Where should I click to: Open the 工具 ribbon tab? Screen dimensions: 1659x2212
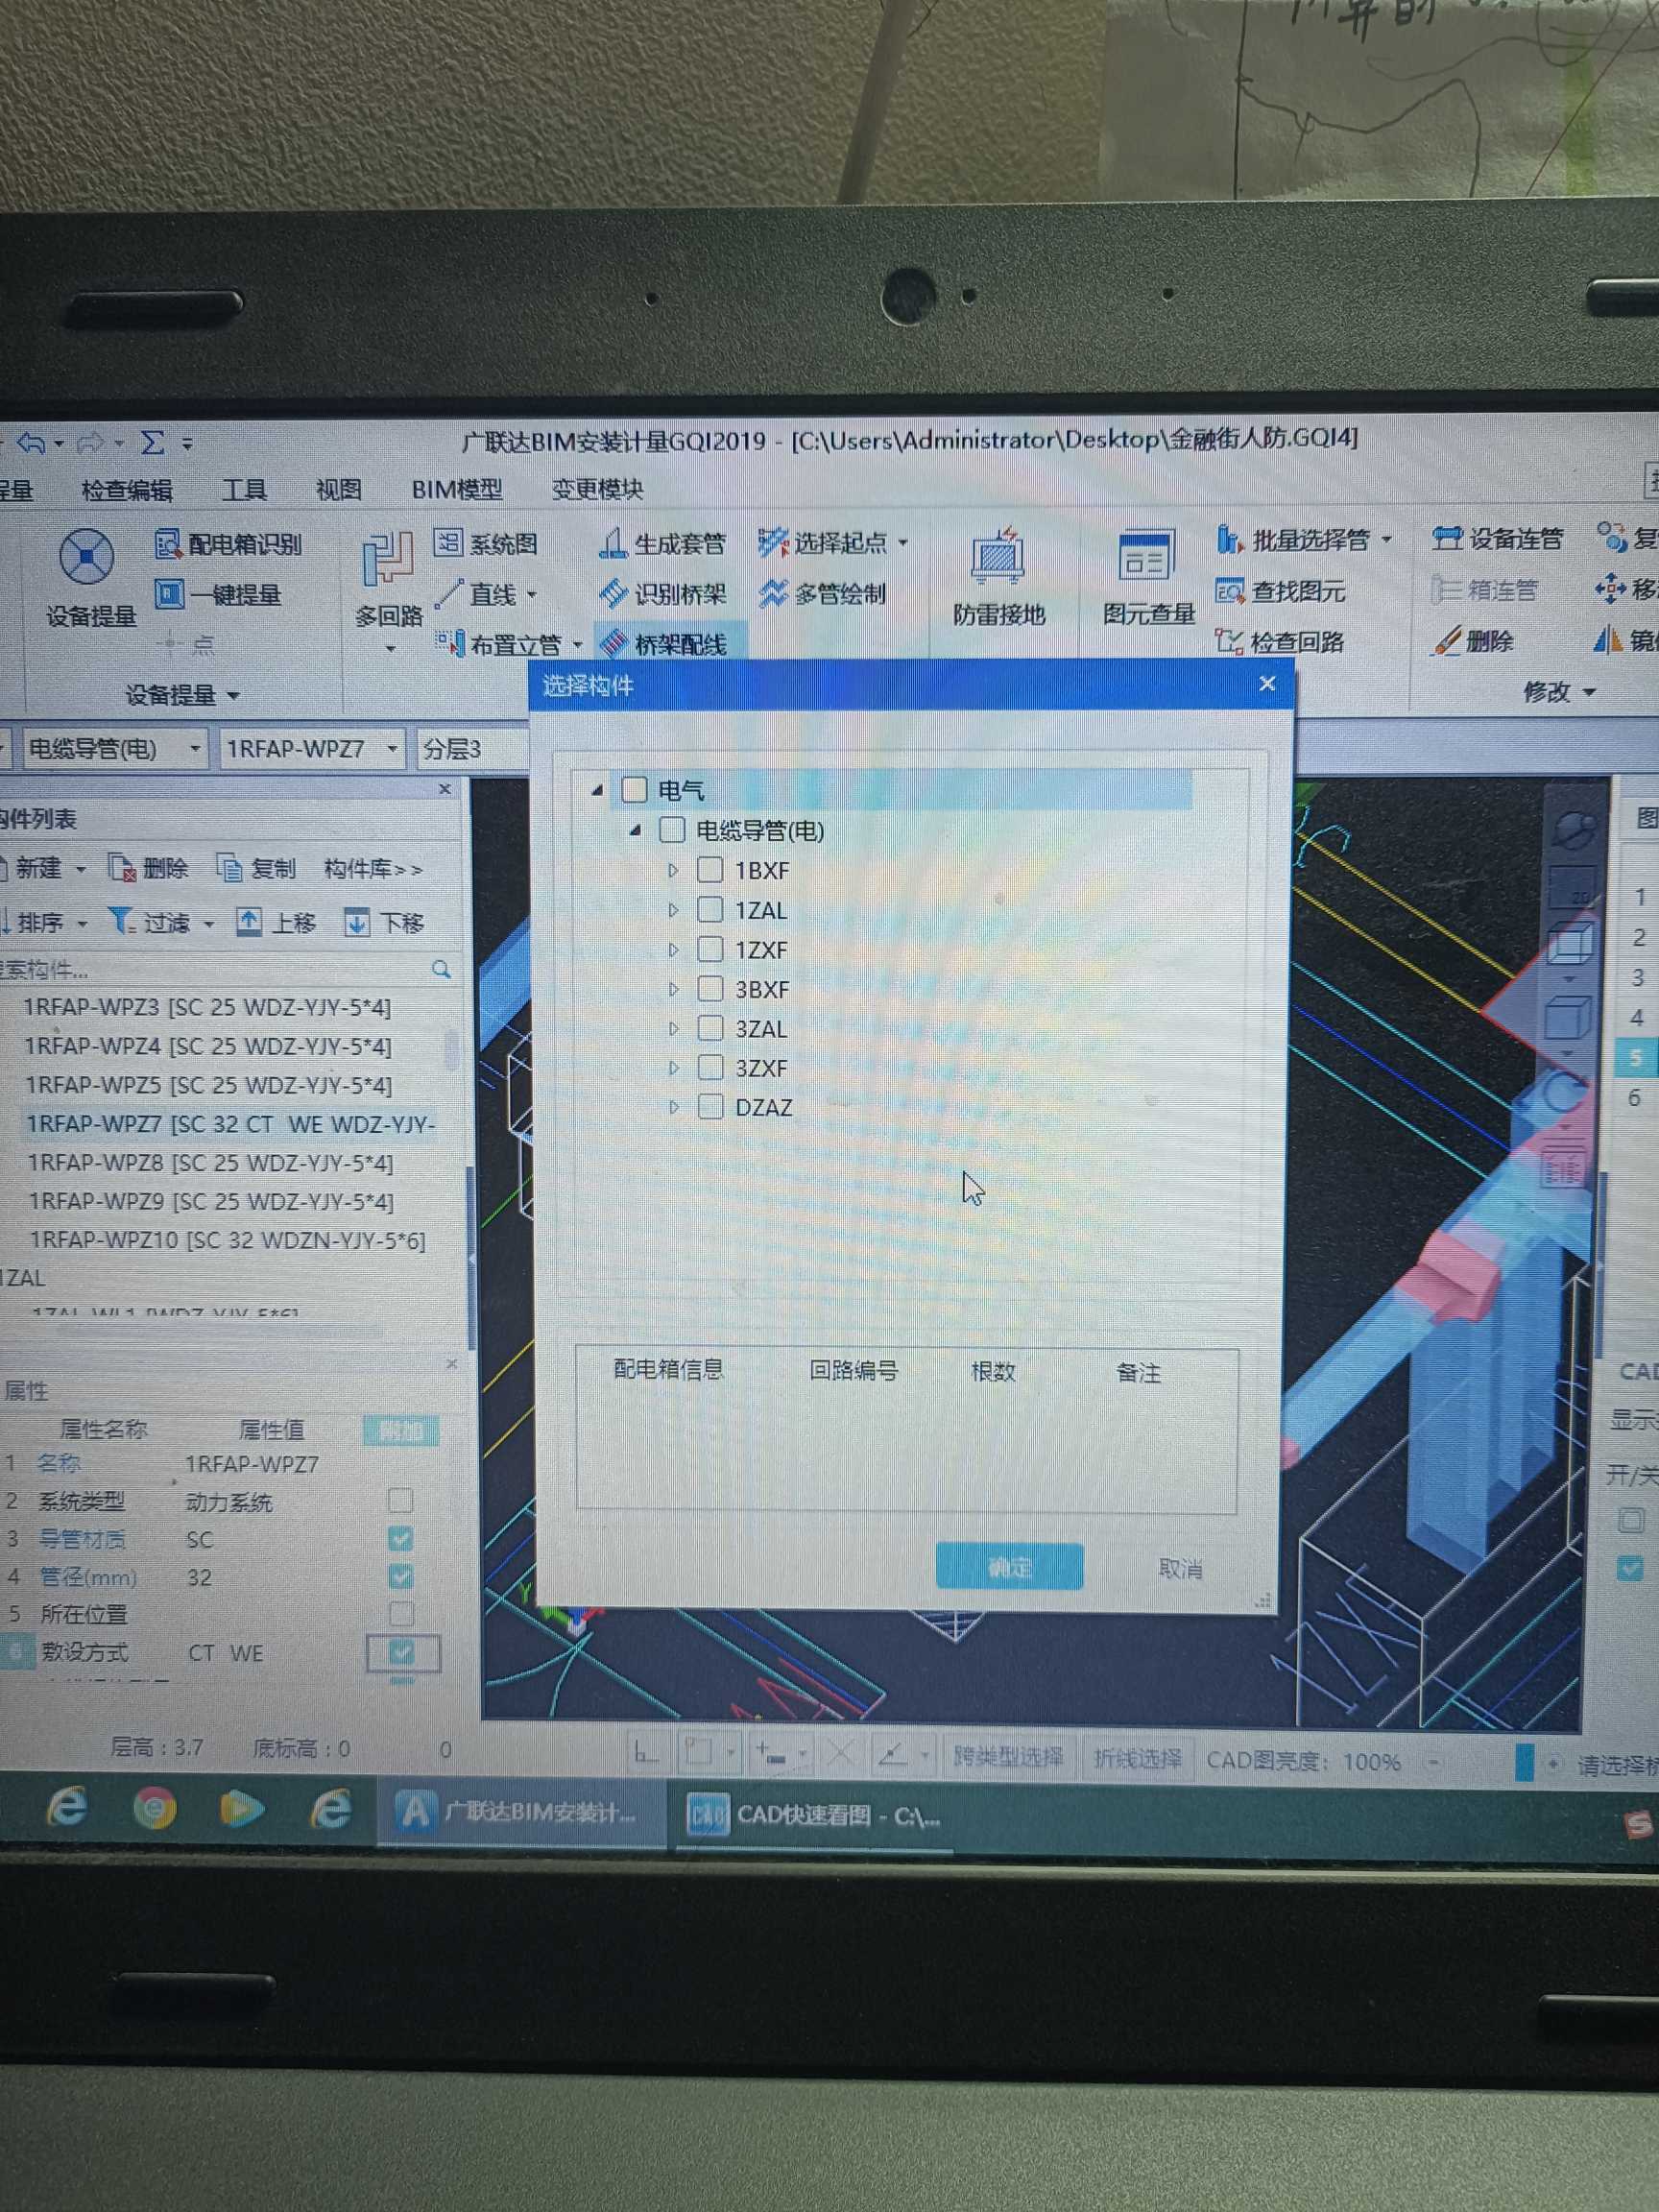click(244, 490)
